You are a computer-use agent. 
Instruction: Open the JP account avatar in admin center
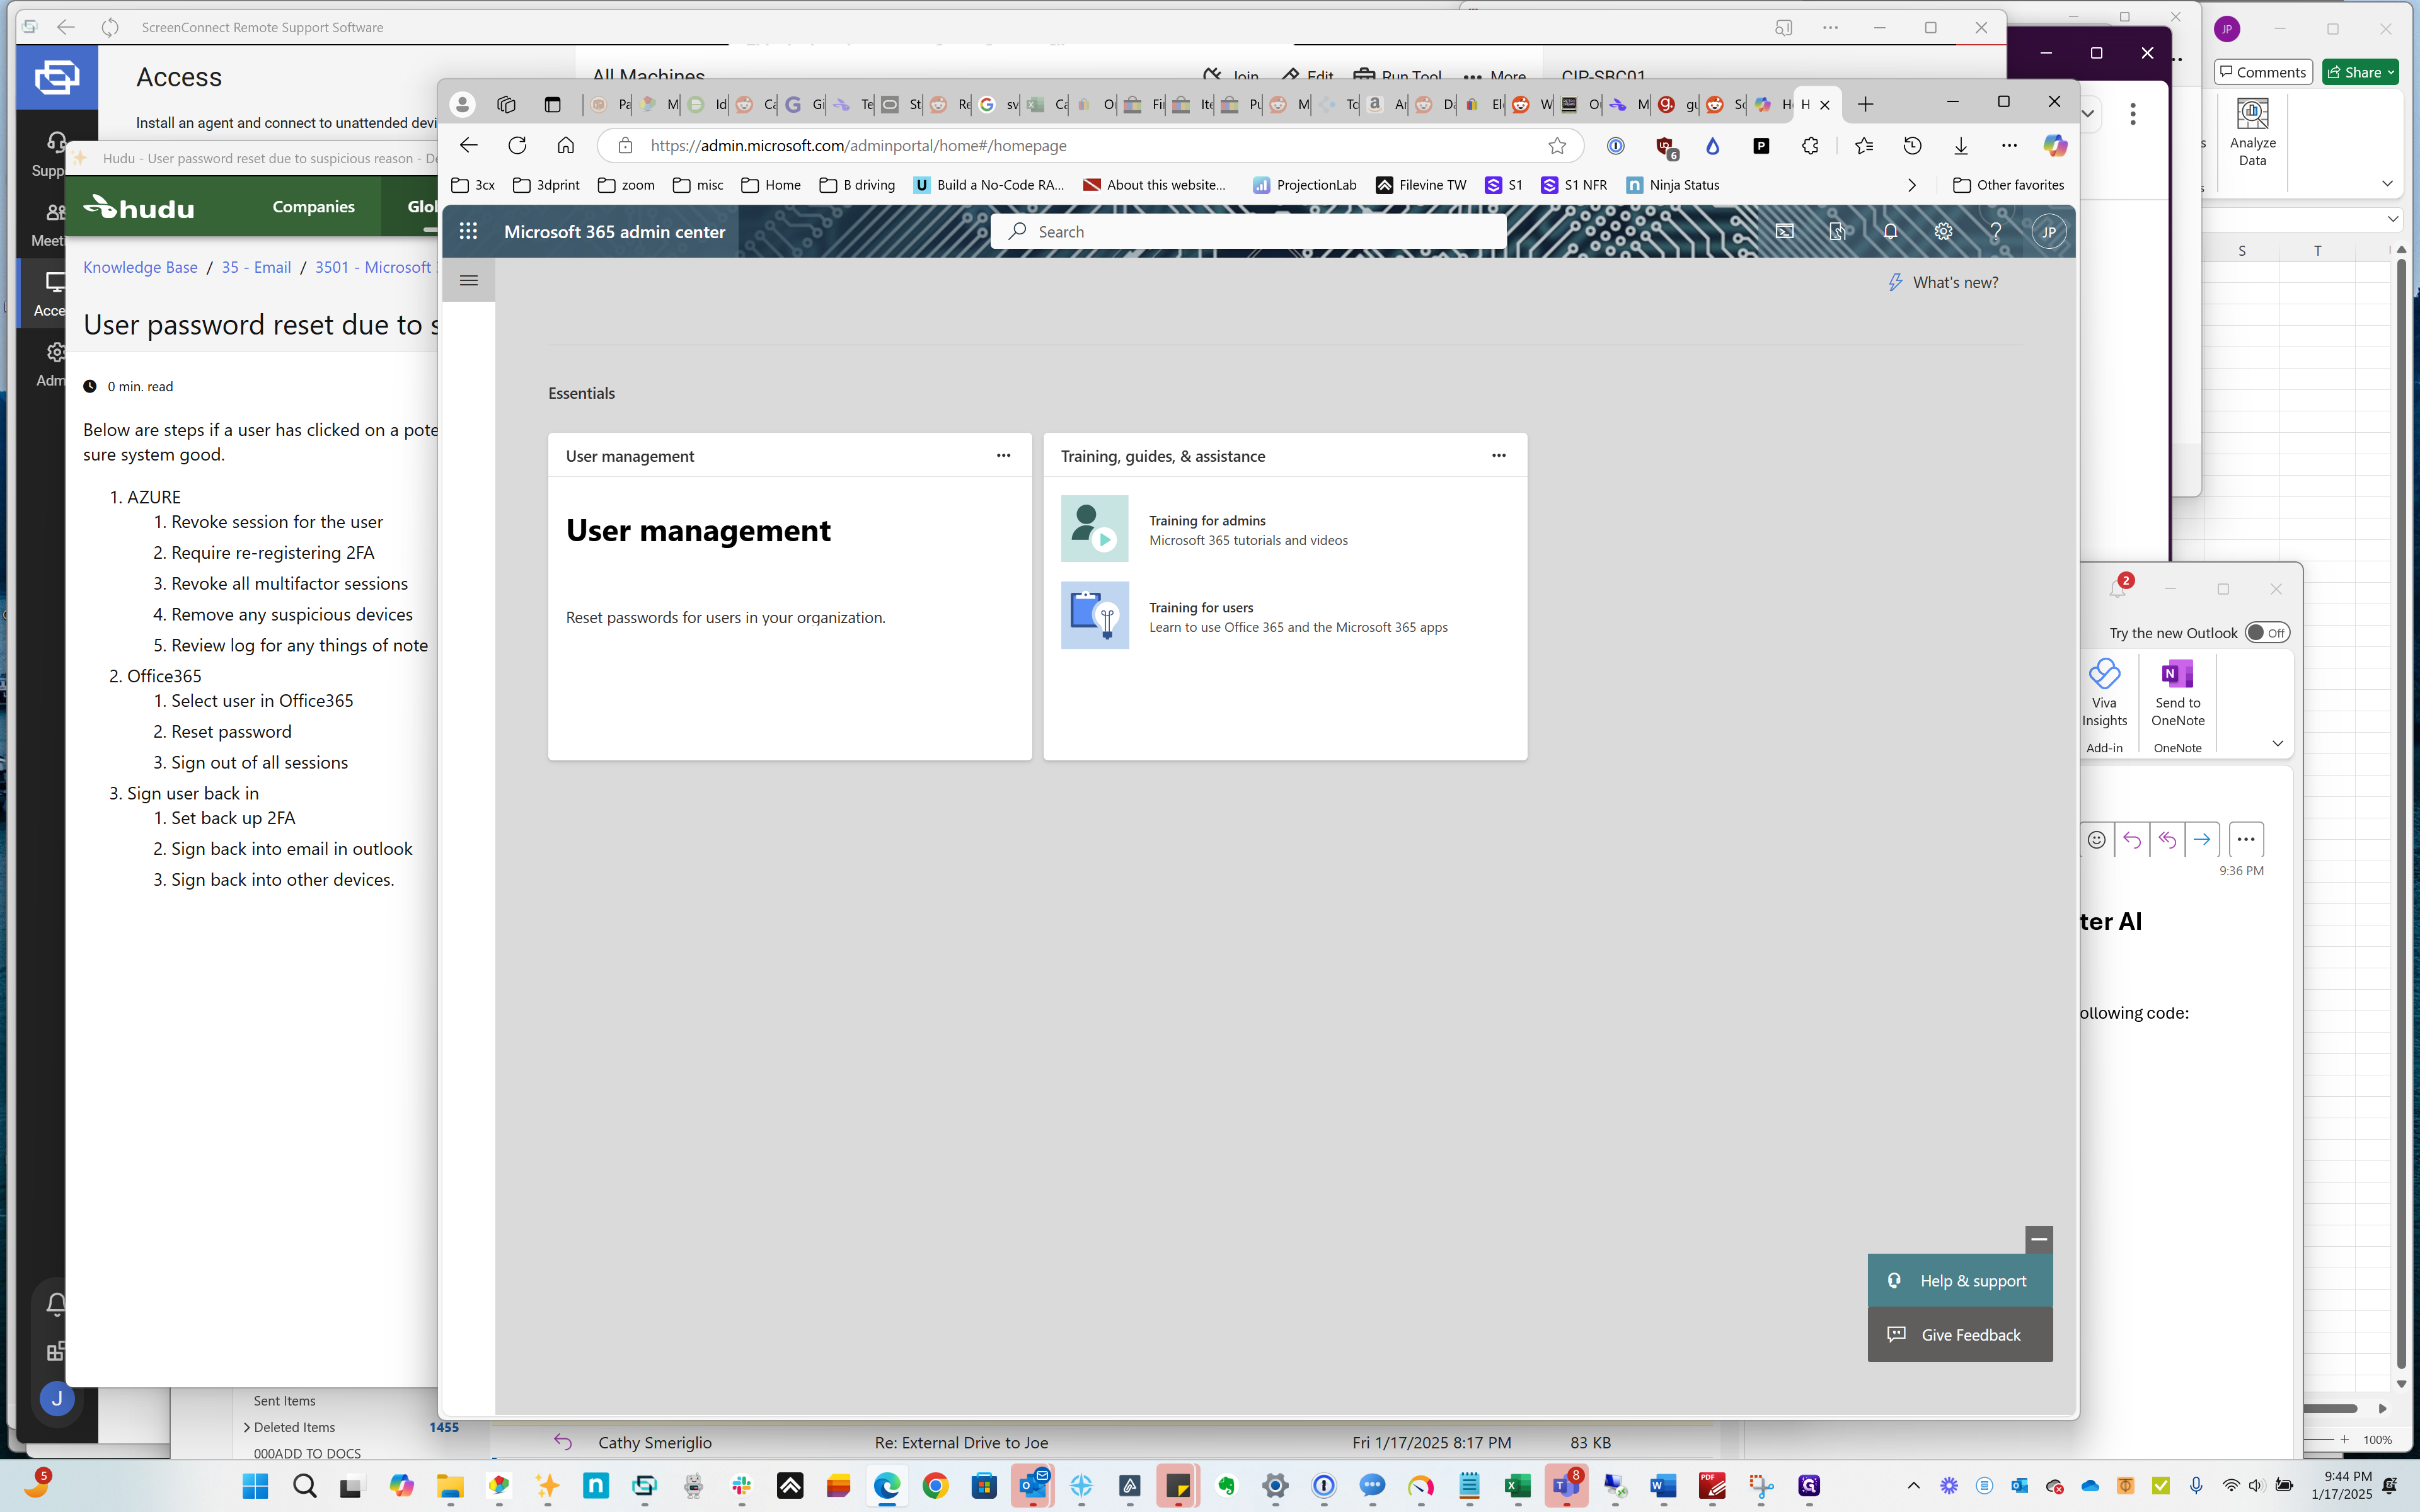[x=2049, y=232]
